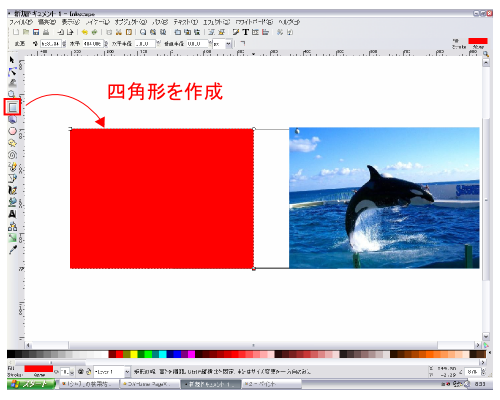The height and width of the screenshot is (400, 500).
Task: Select the Gradient tool
Action: [12, 238]
